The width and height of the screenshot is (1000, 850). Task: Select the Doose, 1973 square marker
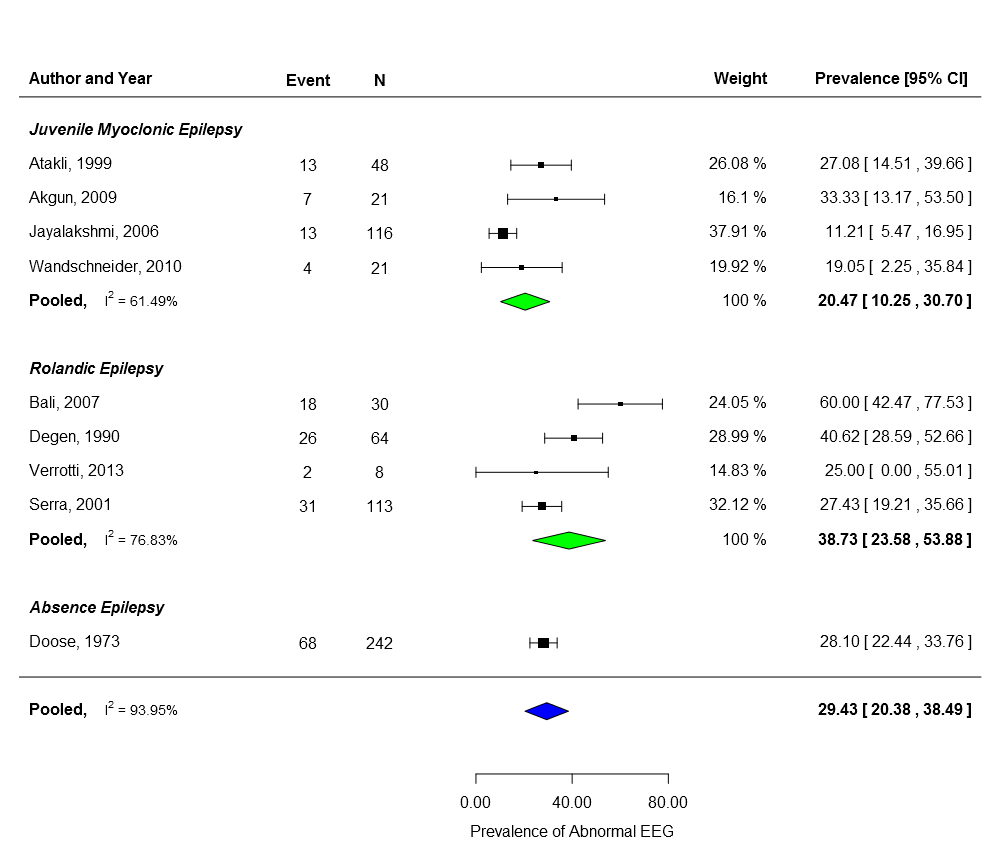[543, 642]
